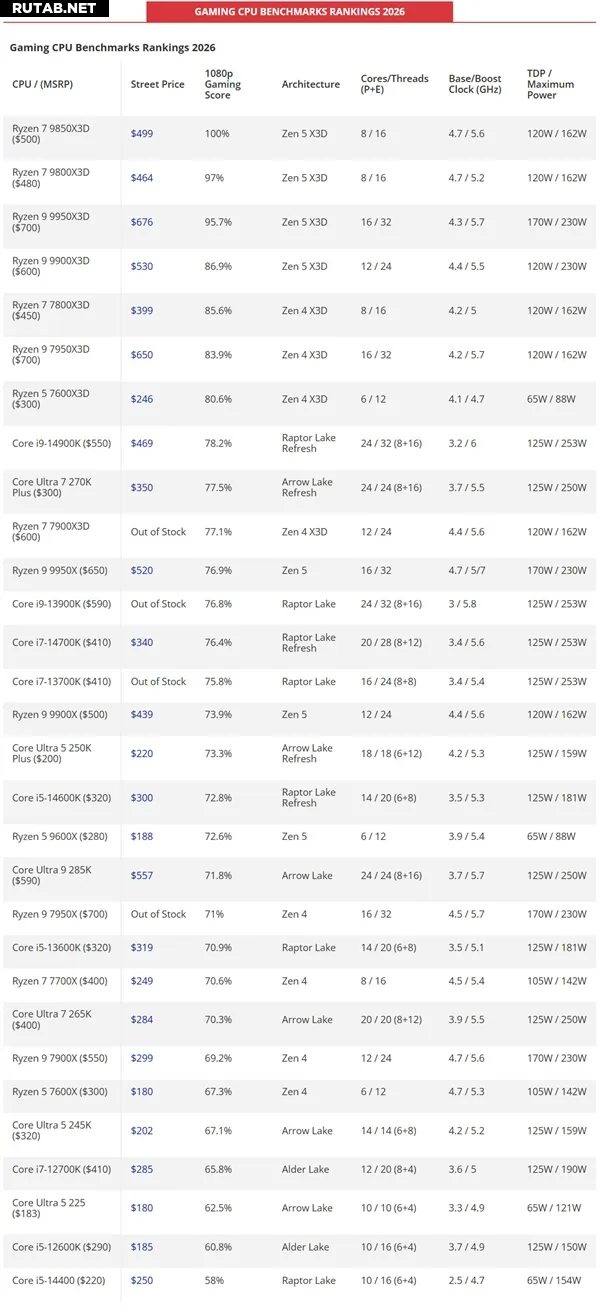Image resolution: width=600 pixels, height=1312 pixels.
Task: Click the $220 price for Core Ultra 5 250K Plus
Action: 141,753
